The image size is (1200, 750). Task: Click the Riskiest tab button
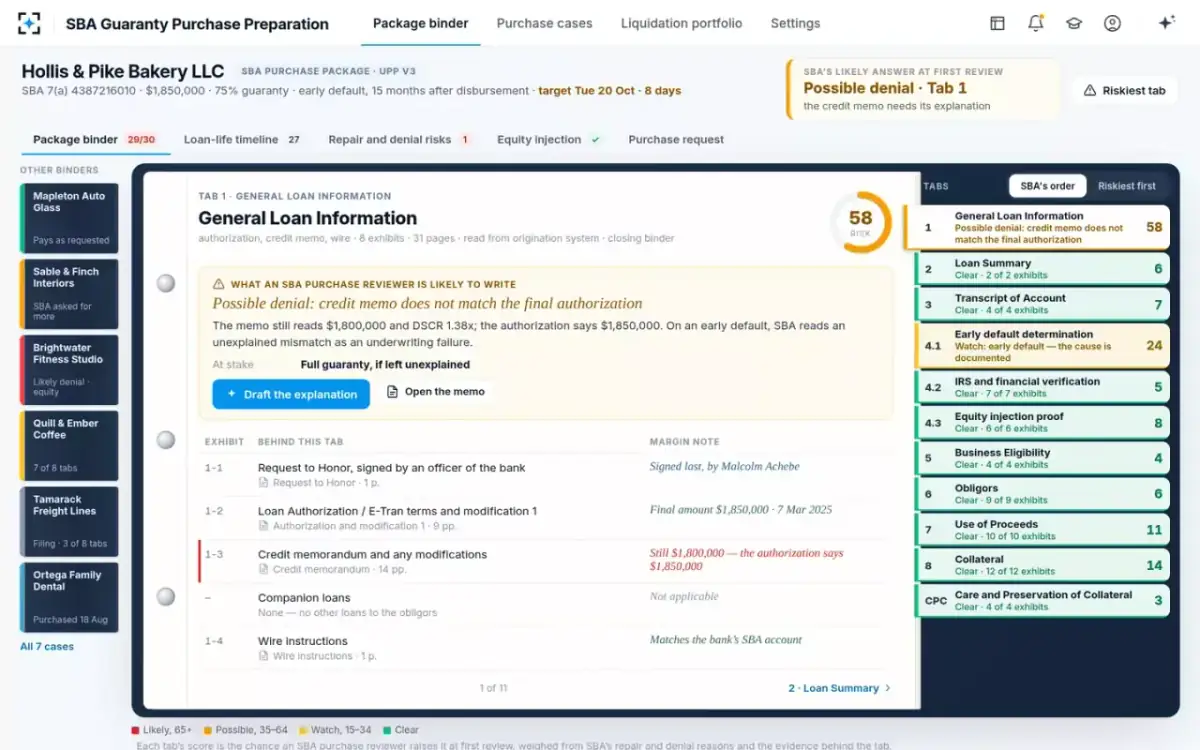pyautogui.click(x=1124, y=91)
